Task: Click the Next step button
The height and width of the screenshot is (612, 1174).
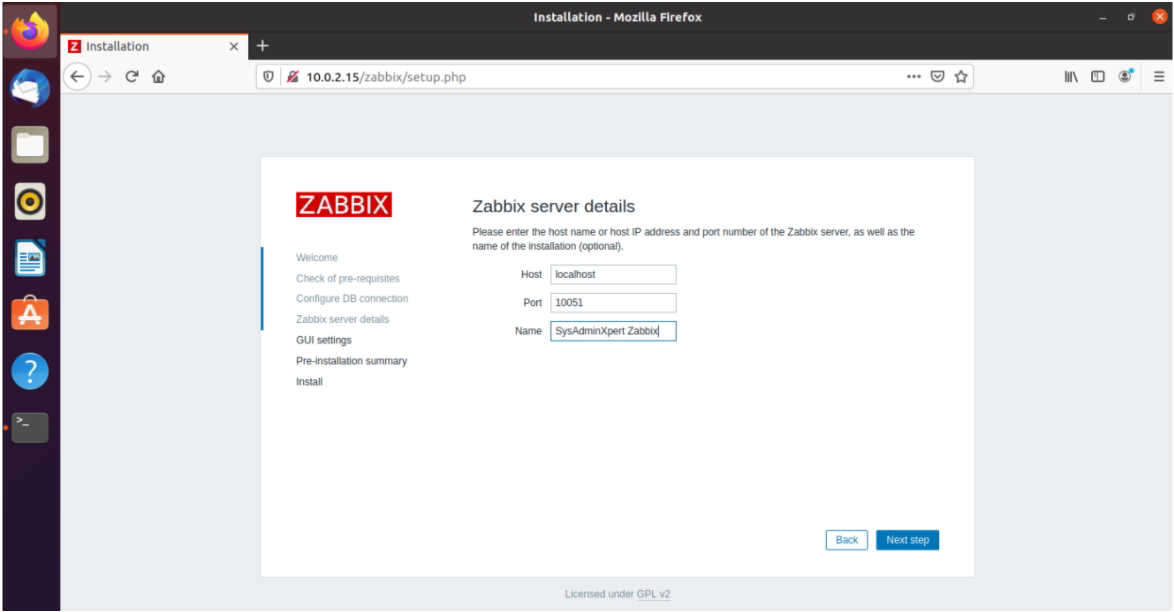Action: click(x=909, y=539)
